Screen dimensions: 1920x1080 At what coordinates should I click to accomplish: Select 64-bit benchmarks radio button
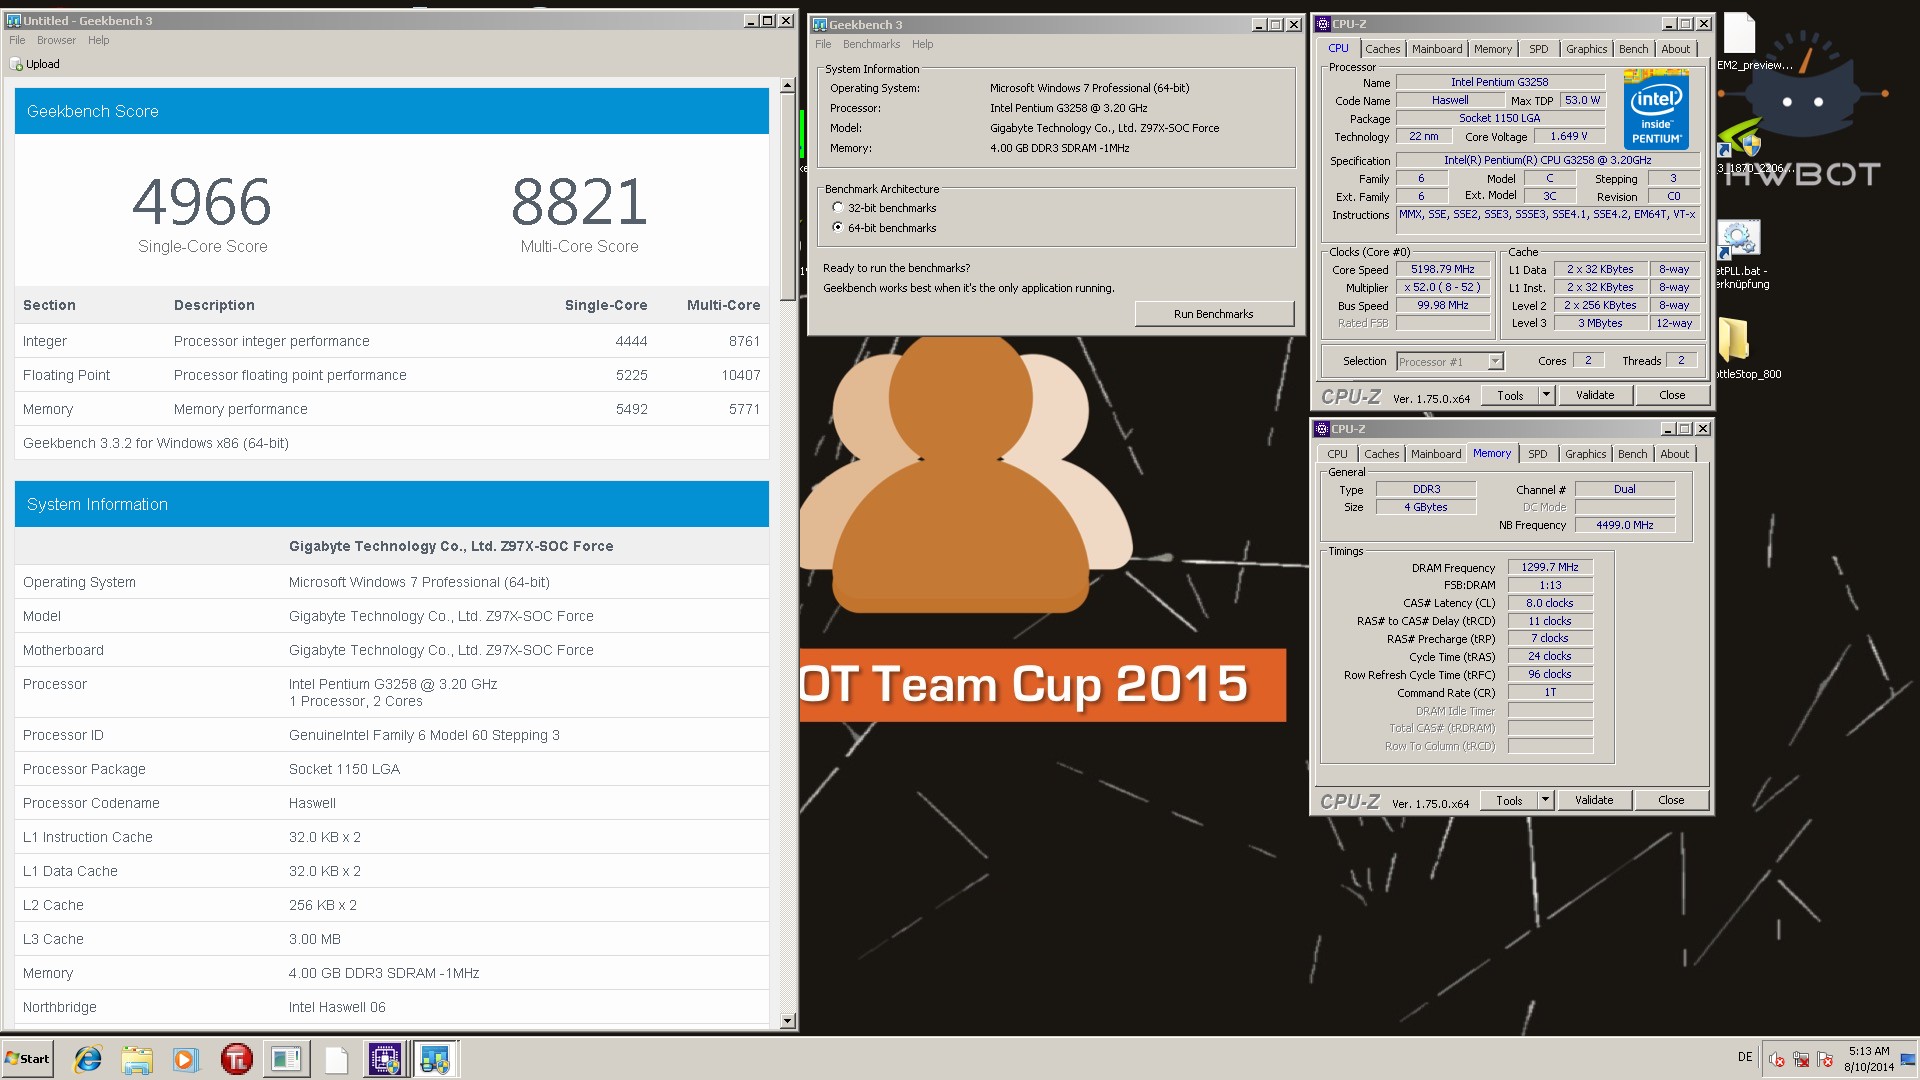pos(837,227)
